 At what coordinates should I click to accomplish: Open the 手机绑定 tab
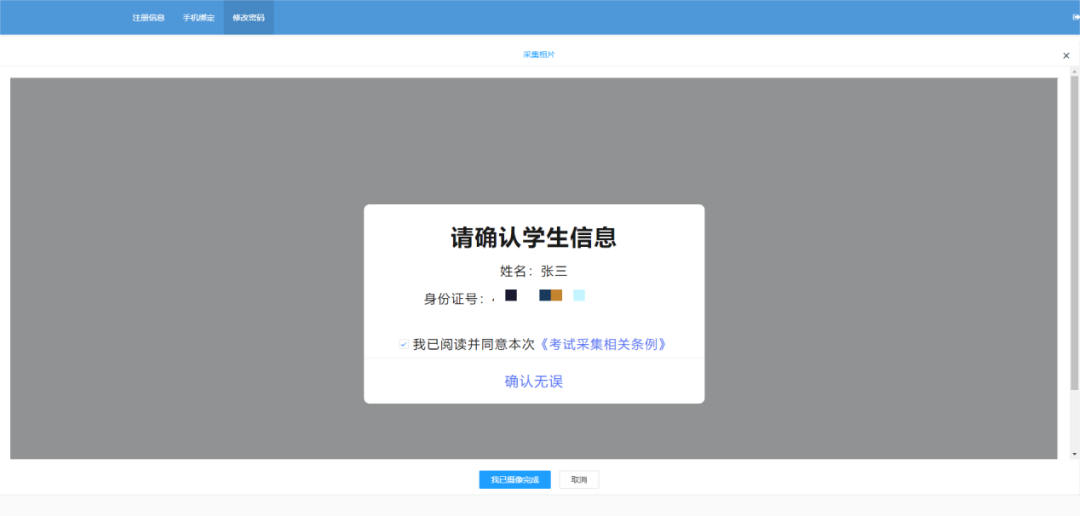pos(198,18)
